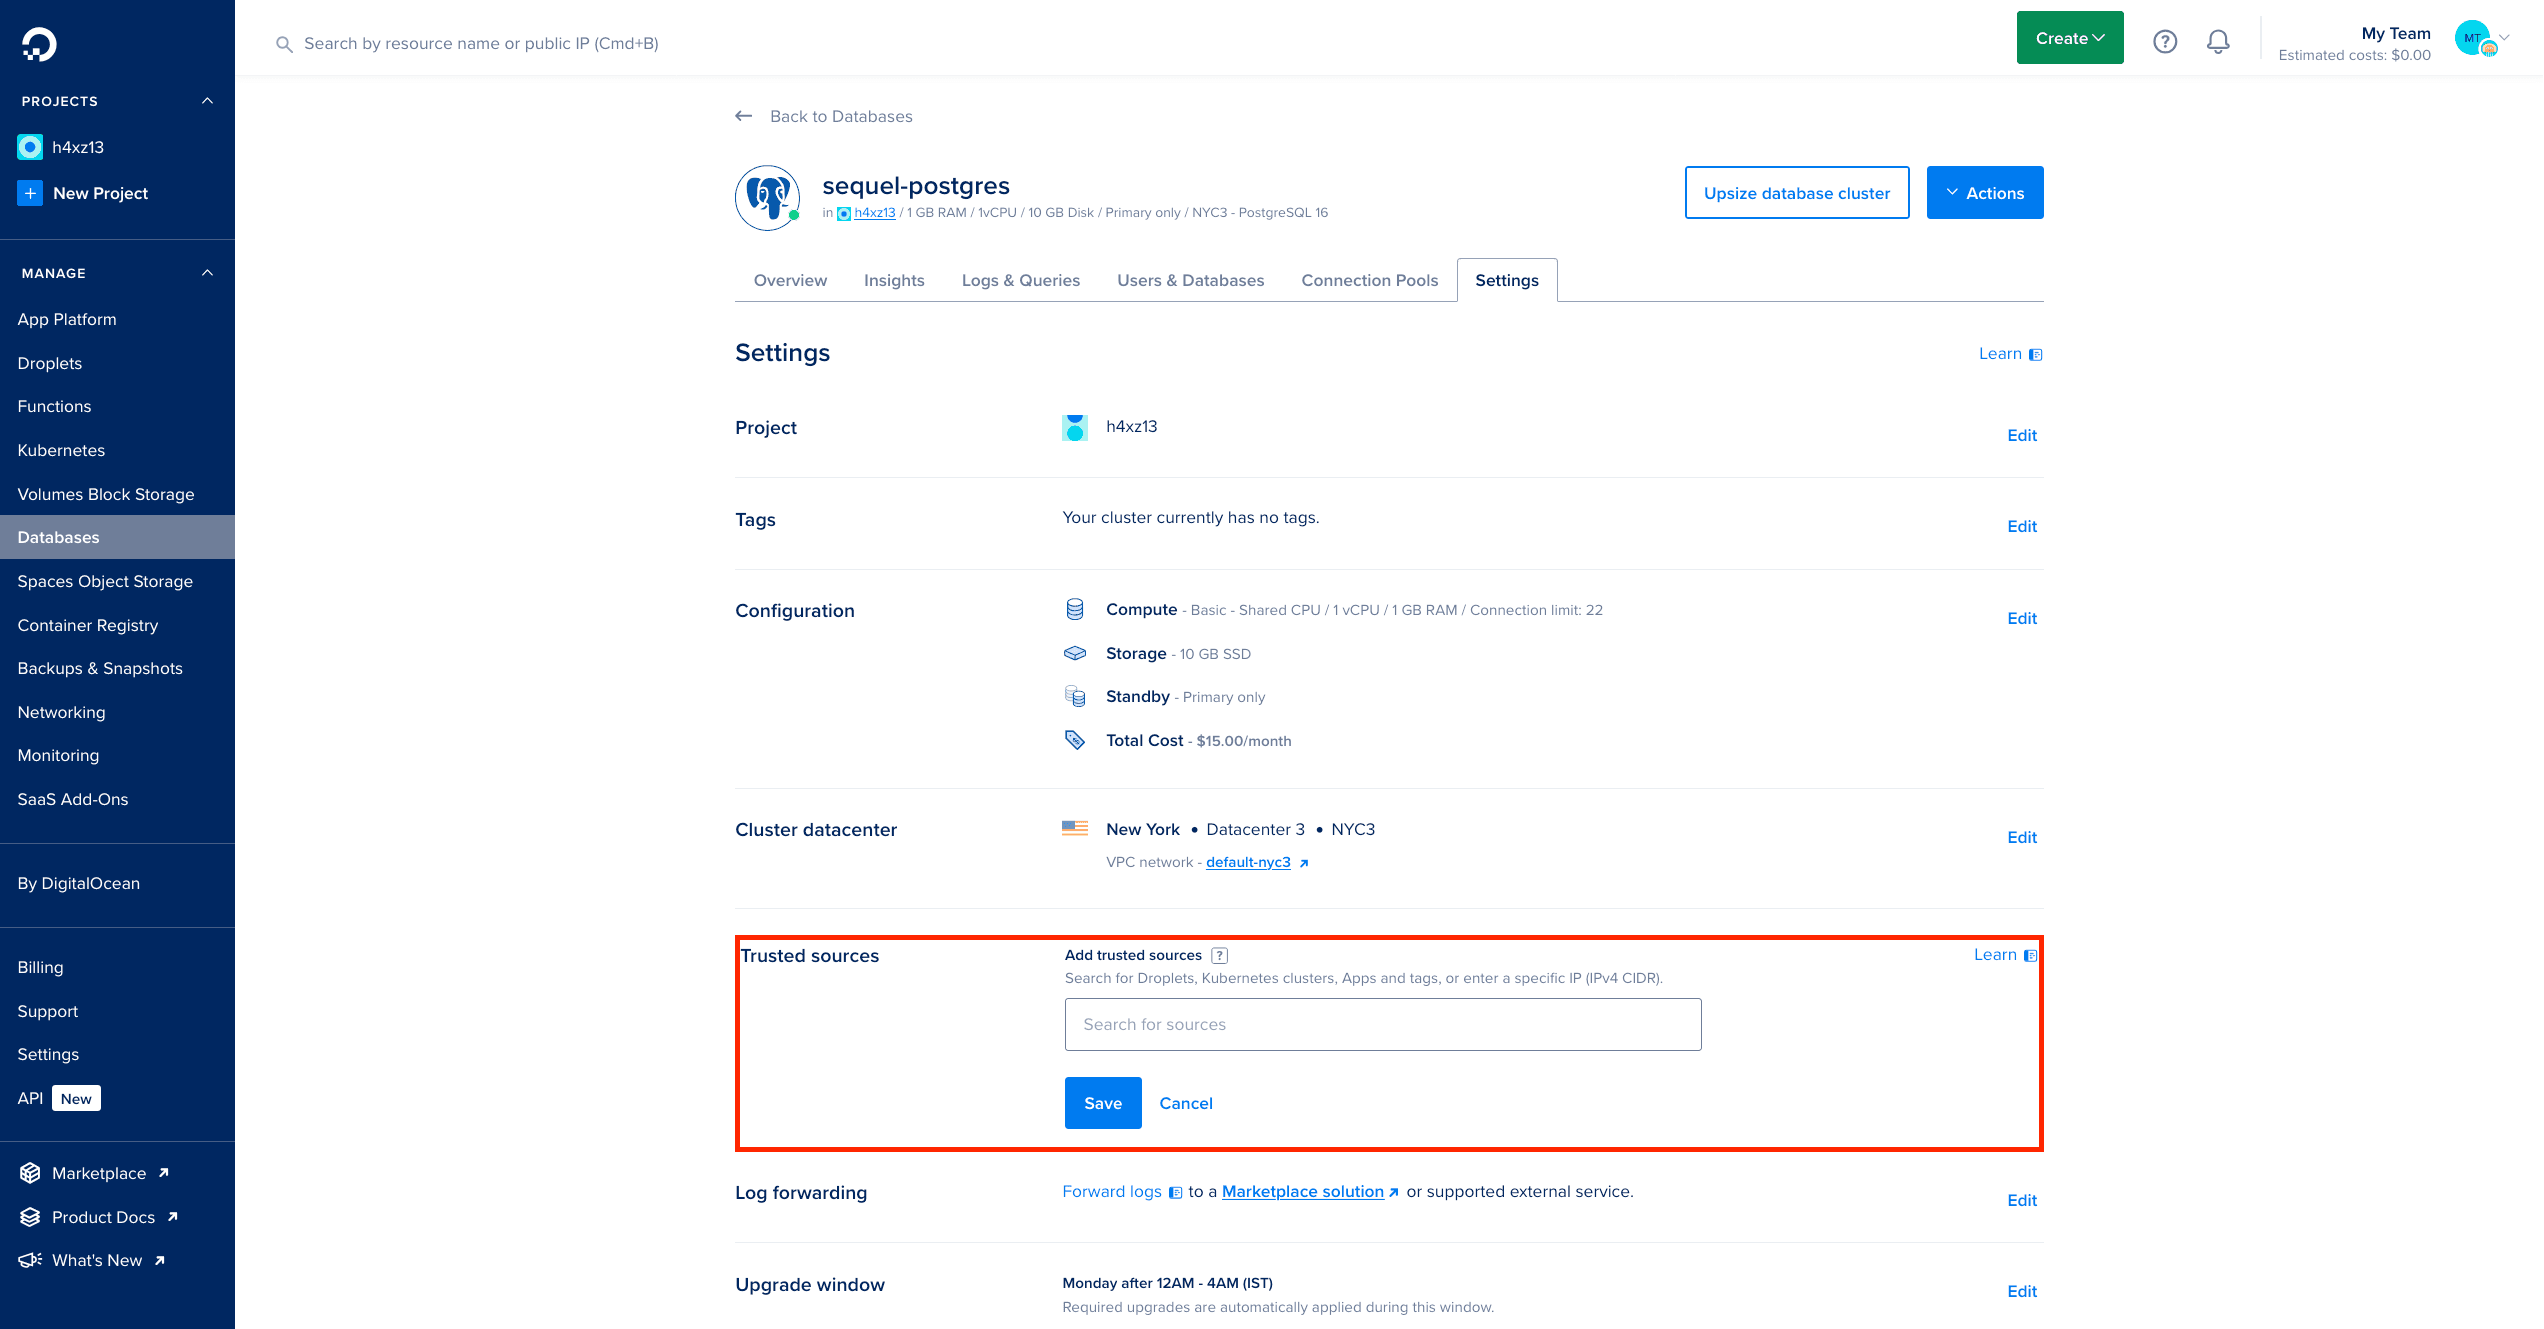This screenshot has width=2544, height=1329.
Task: Open the Marketplace solution link
Action: (1303, 1191)
